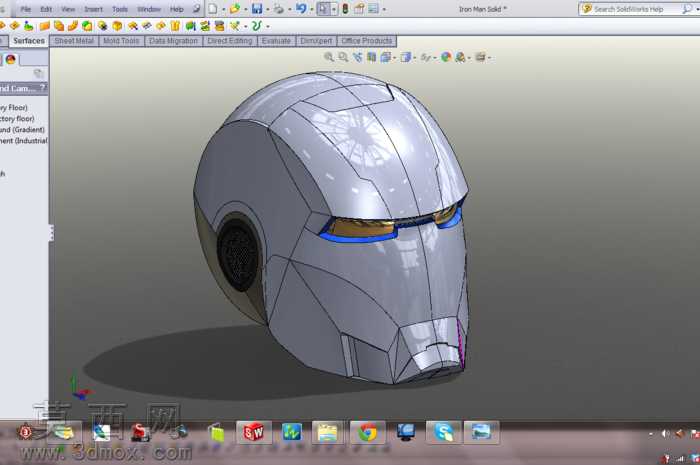Screen dimensions: 700x465
Task: Switch to the Office Products tab
Action: click(367, 41)
